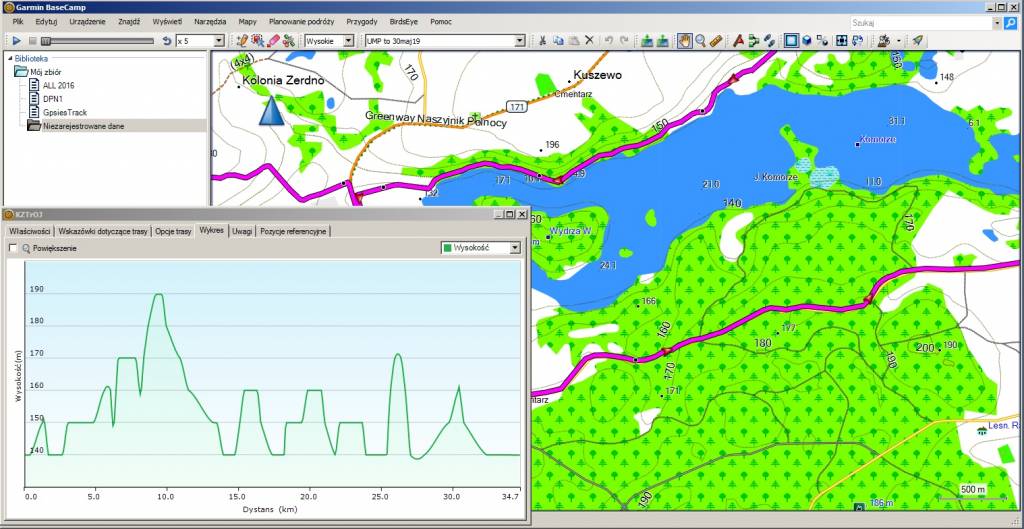Click in the Szukaj search field
This screenshot has width=1024, height=529.
918,22
